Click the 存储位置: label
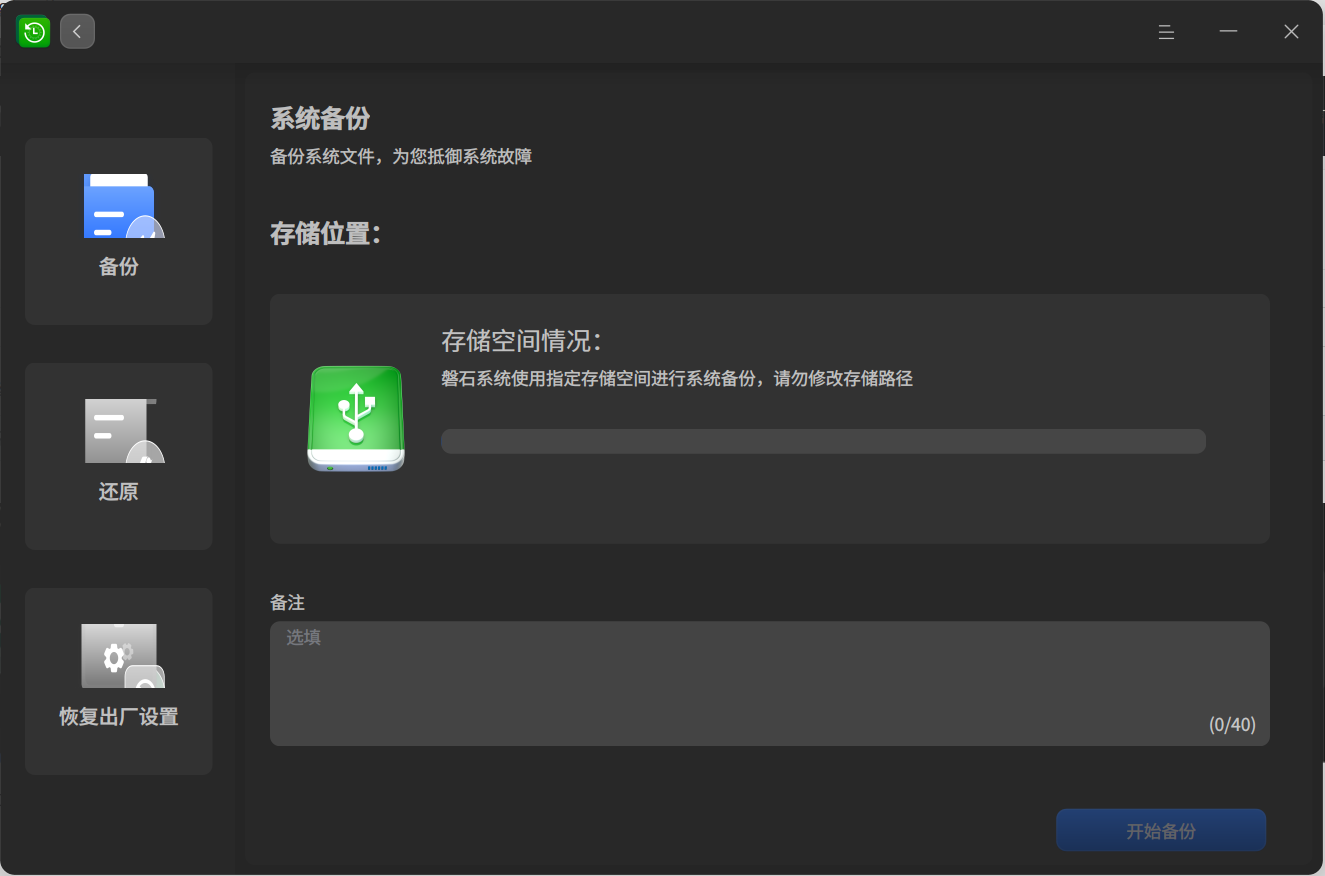This screenshot has width=1325, height=876. pos(326,235)
